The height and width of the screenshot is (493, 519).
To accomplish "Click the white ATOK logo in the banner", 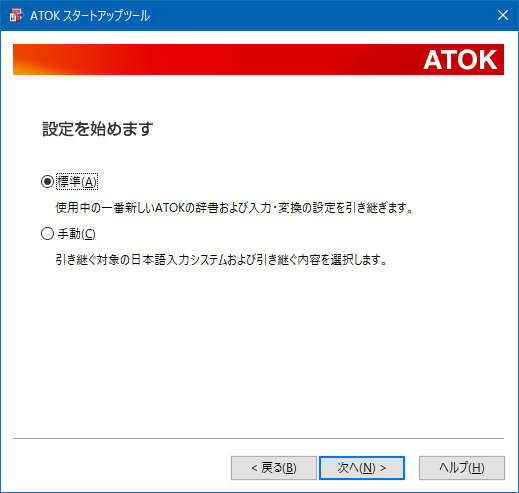I will pos(460,60).
